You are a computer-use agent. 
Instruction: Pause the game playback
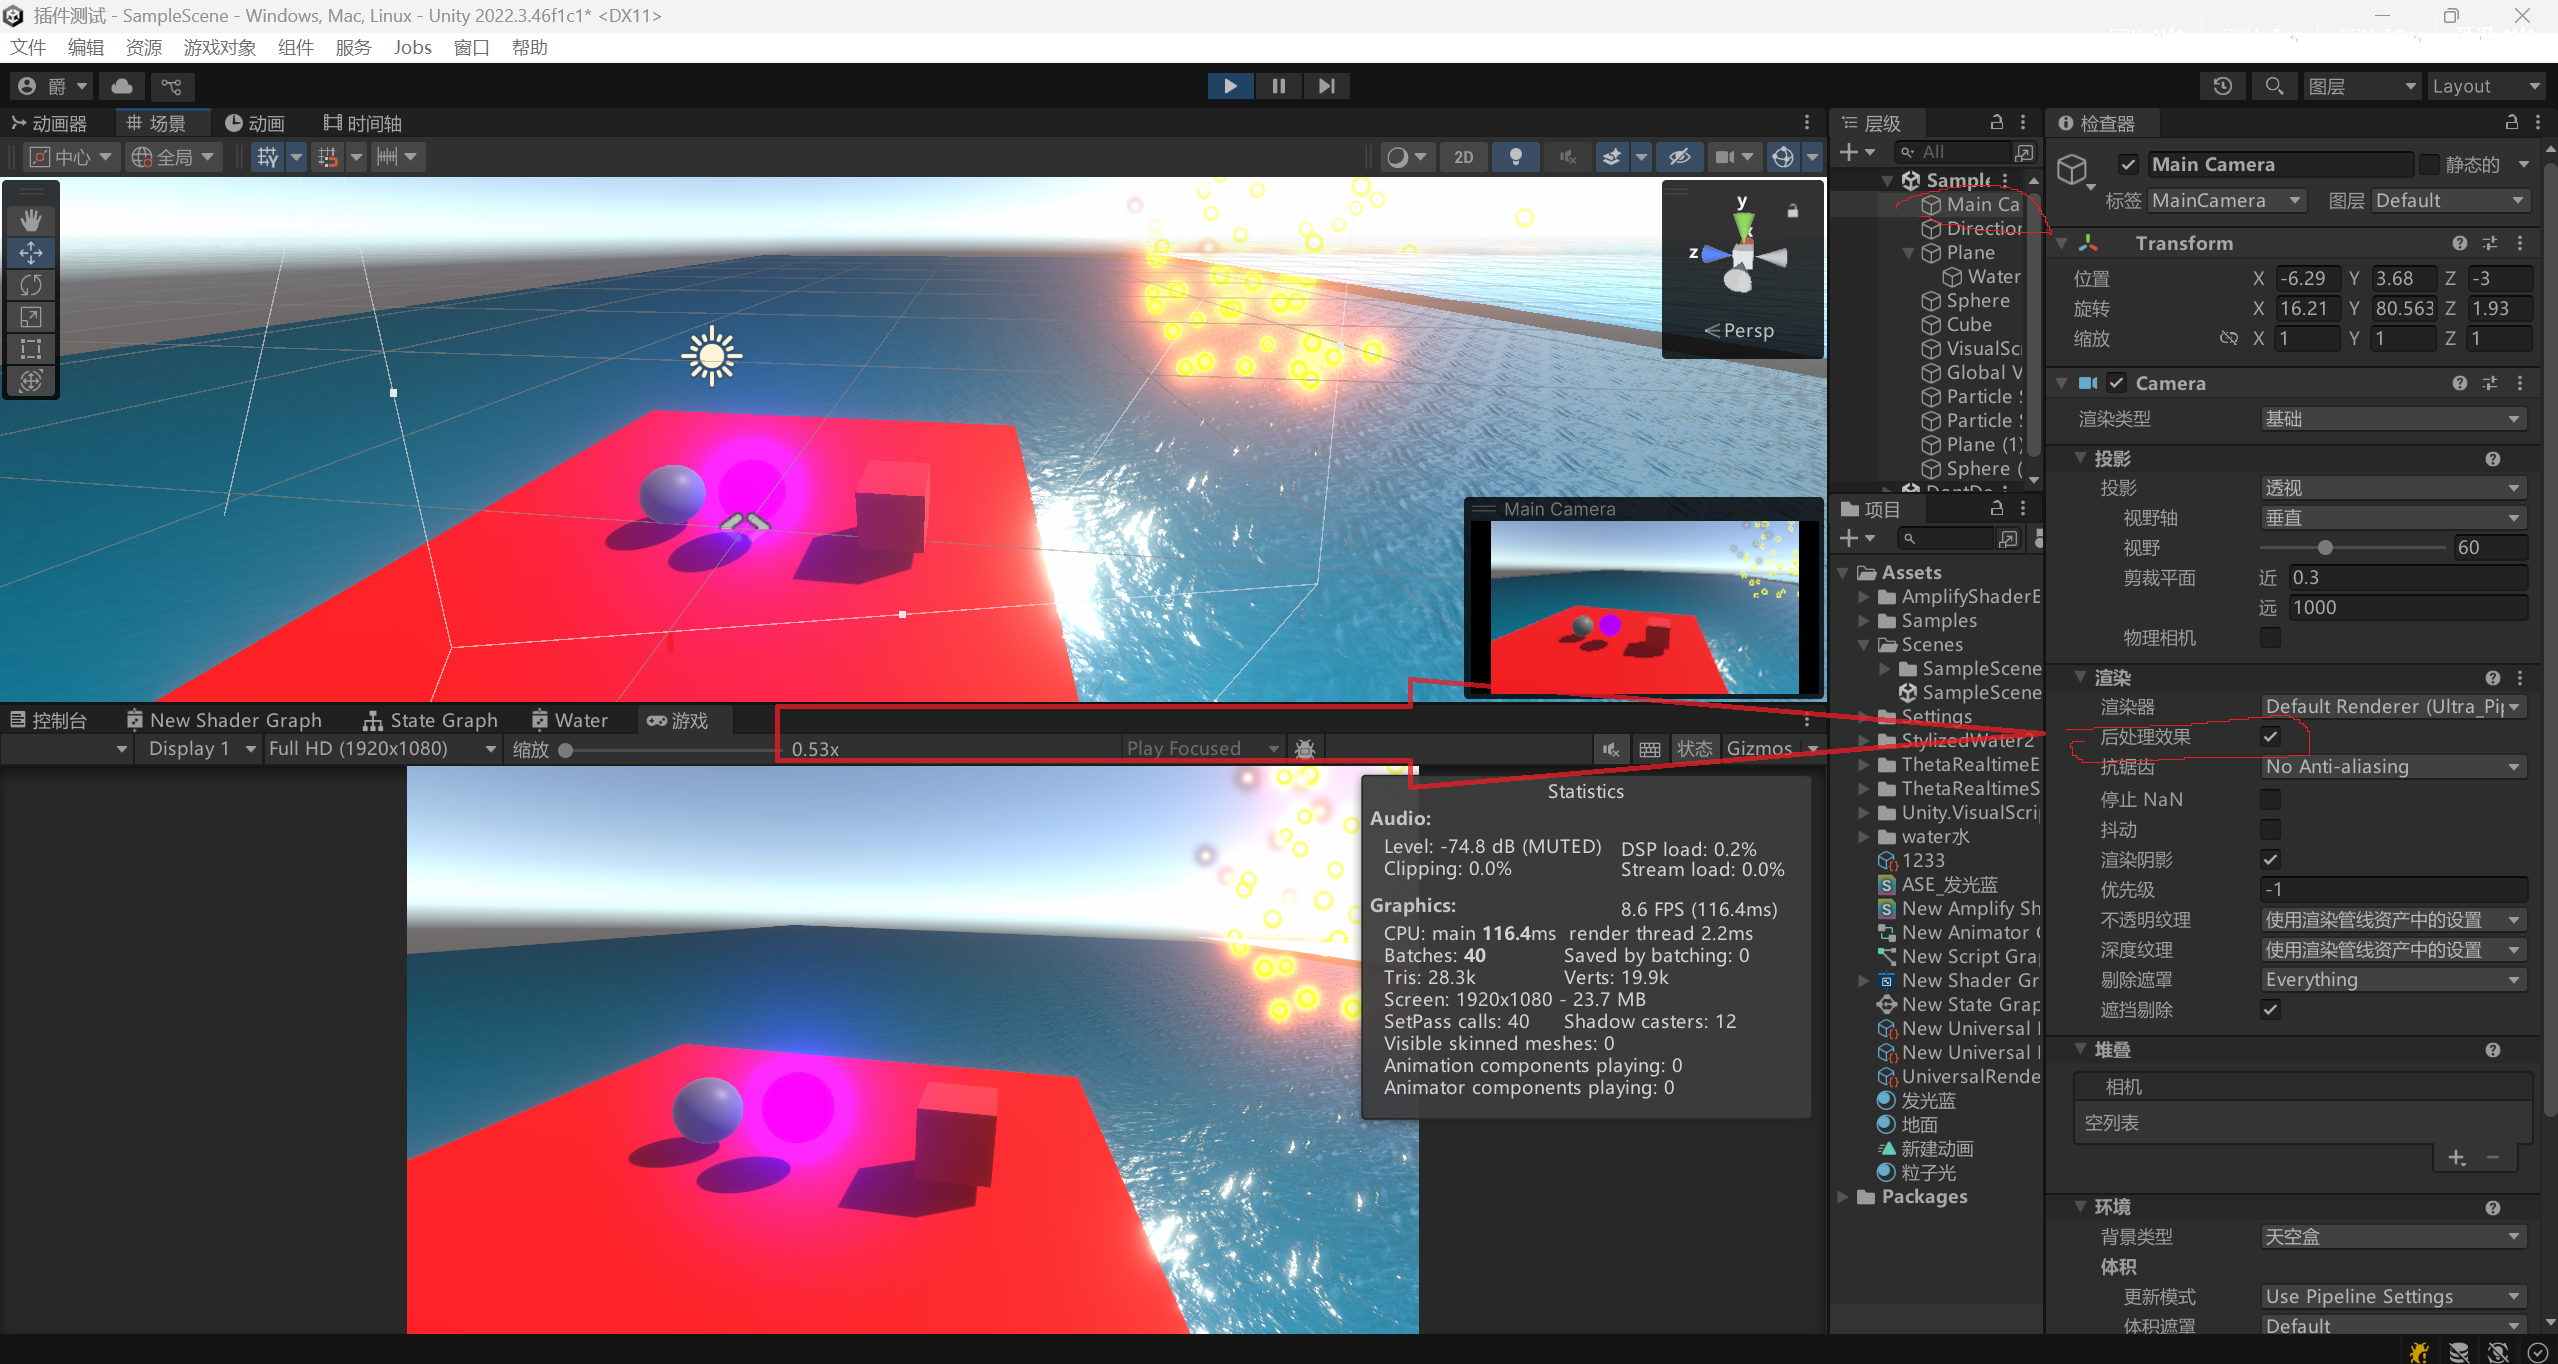click(x=1277, y=85)
